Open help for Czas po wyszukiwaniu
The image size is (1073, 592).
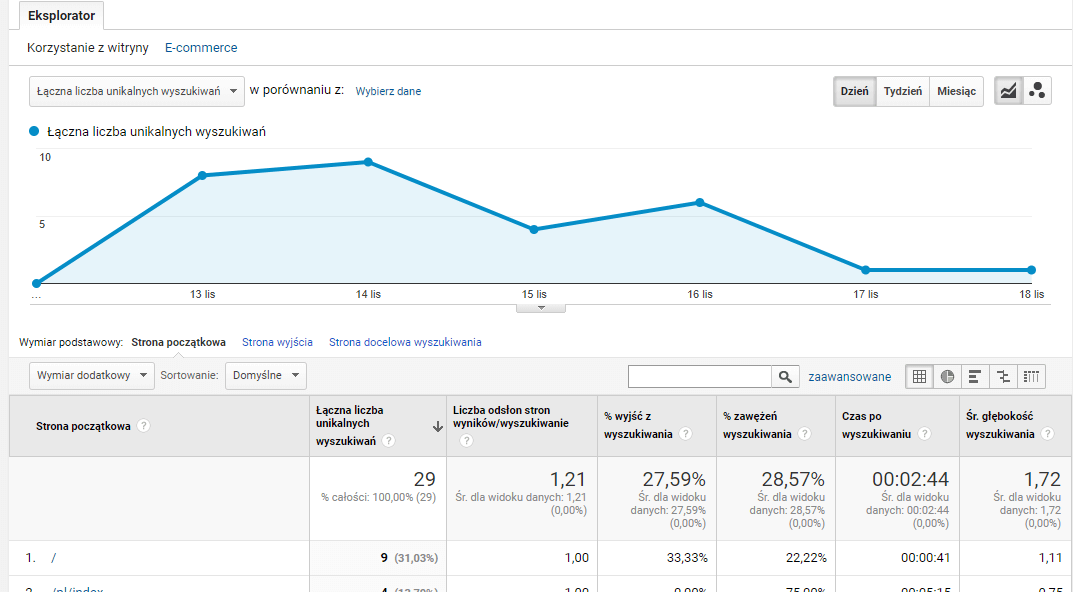click(924, 433)
